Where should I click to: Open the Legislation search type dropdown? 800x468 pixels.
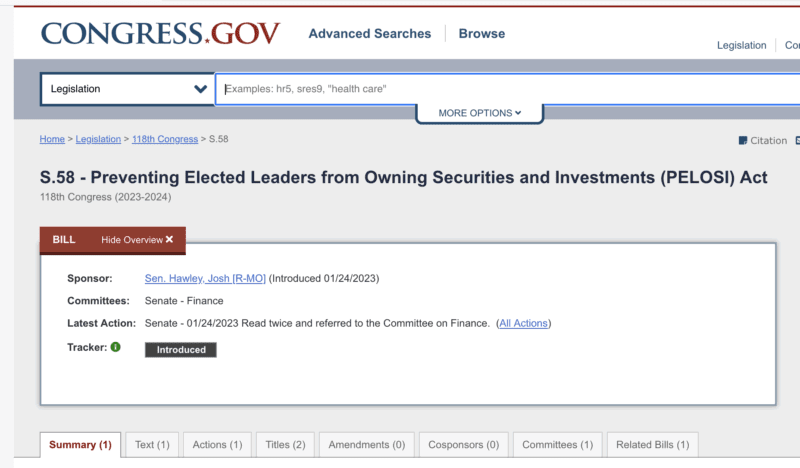pyautogui.click(x=128, y=89)
